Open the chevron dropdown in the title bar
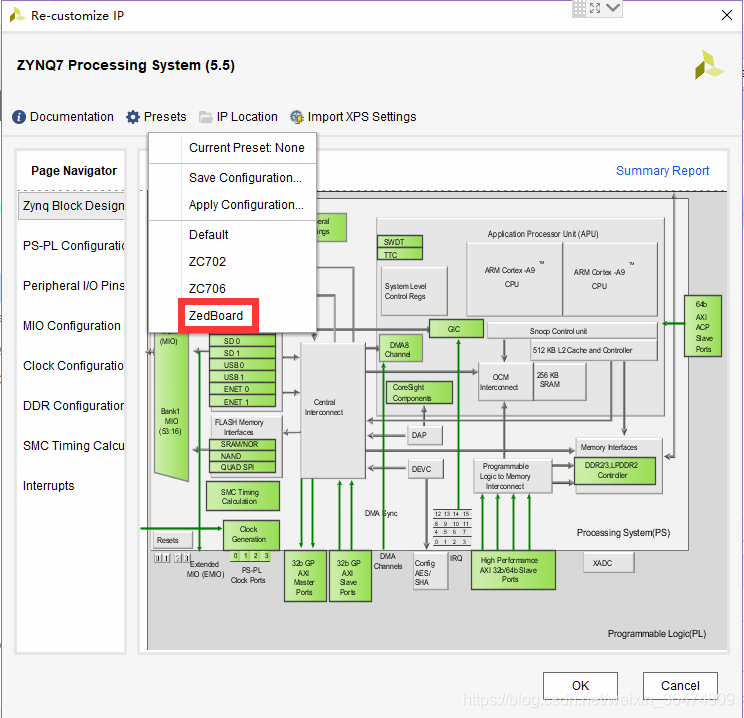744x718 pixels. tap(613, 8)
